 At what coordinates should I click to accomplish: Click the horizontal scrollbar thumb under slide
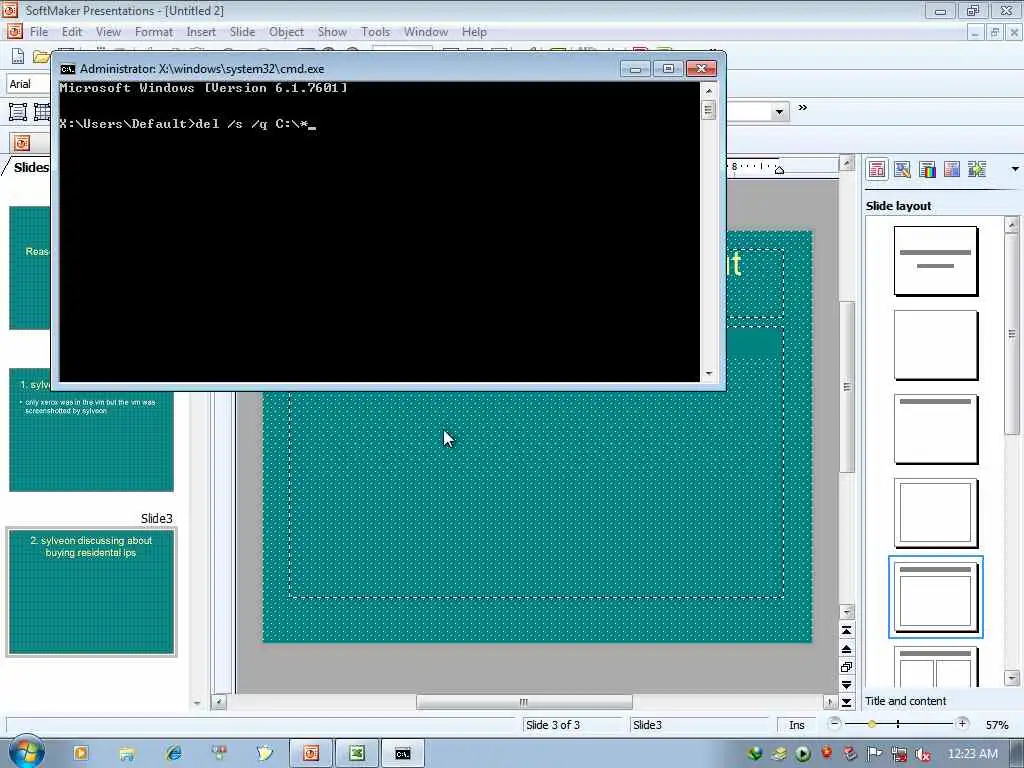524,702
